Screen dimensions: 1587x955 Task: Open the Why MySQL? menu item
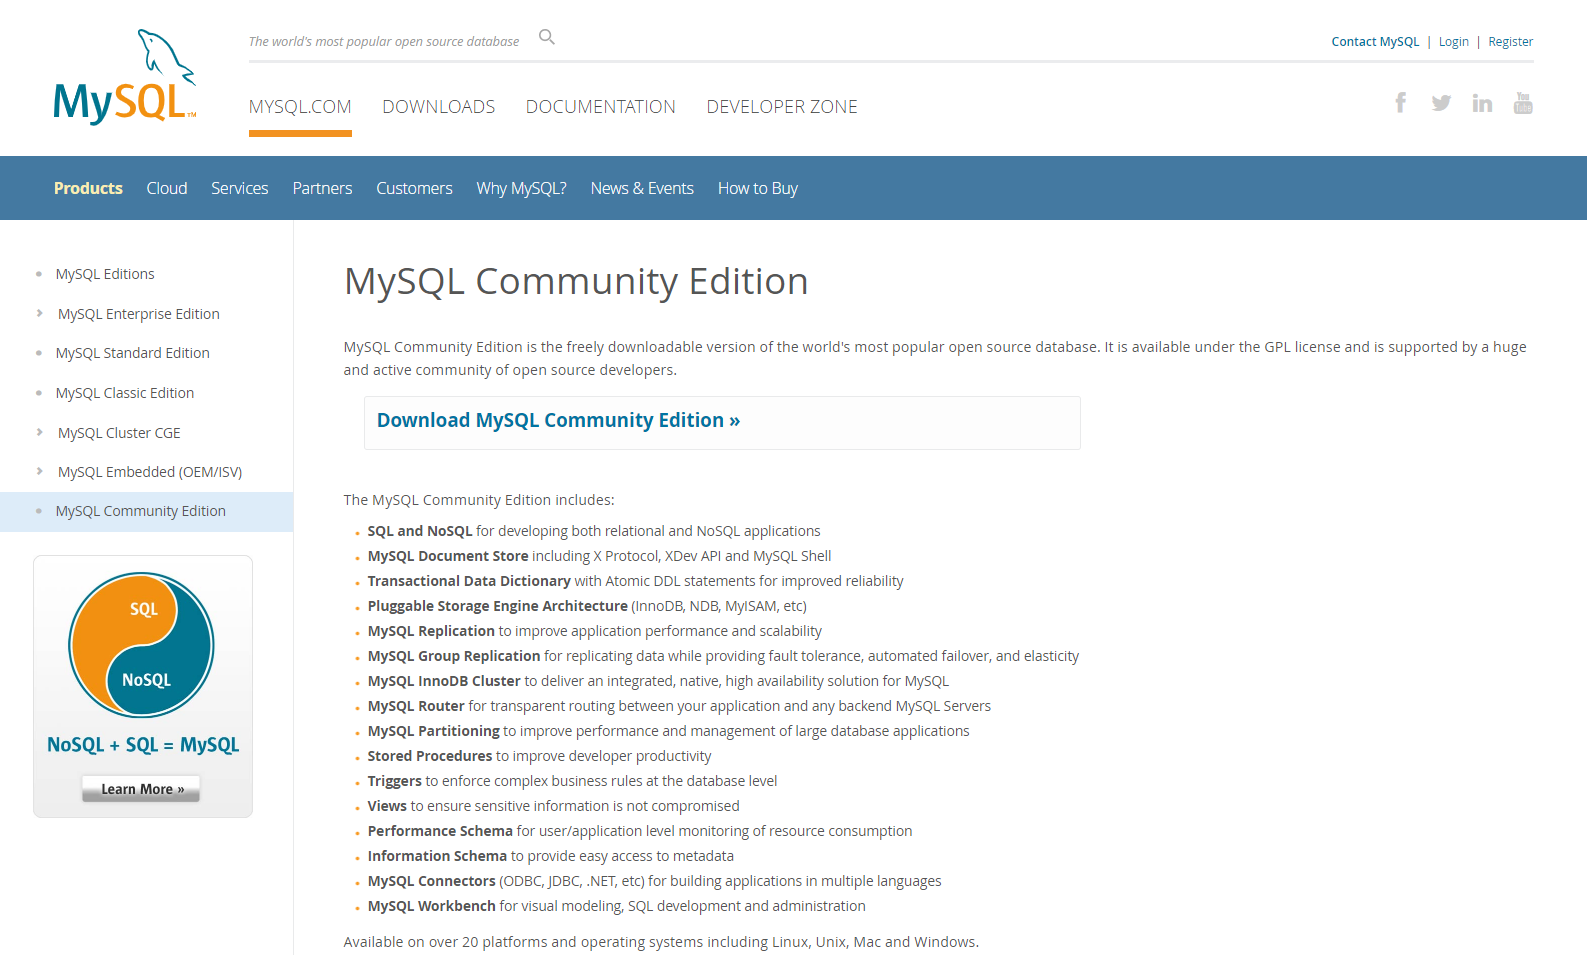pos(521,188)
